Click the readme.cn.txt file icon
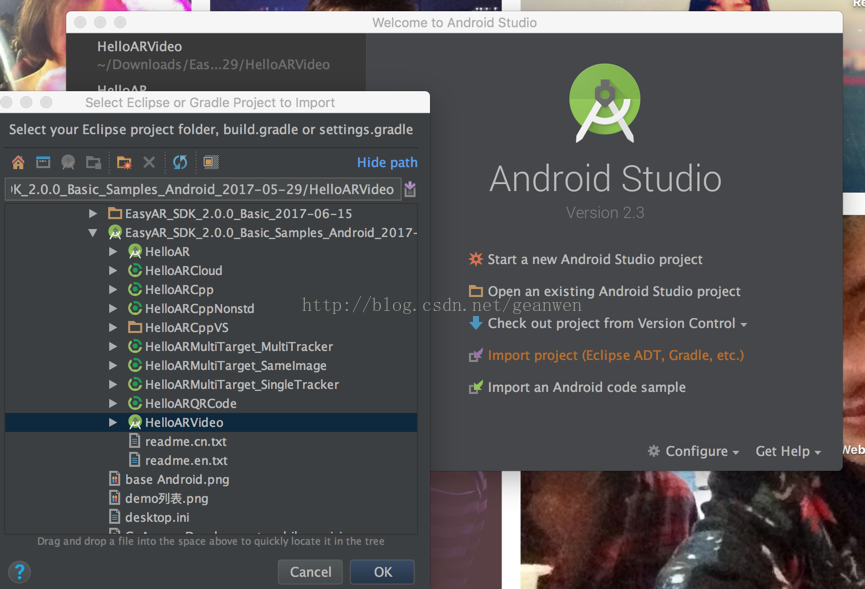This screenshot has width=865, height=589. click(x=134, y=441)
